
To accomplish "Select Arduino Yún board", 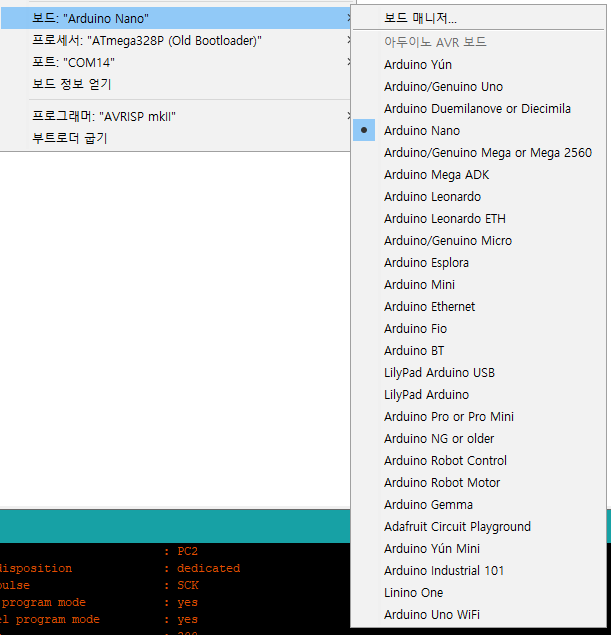I will (479, 64).
